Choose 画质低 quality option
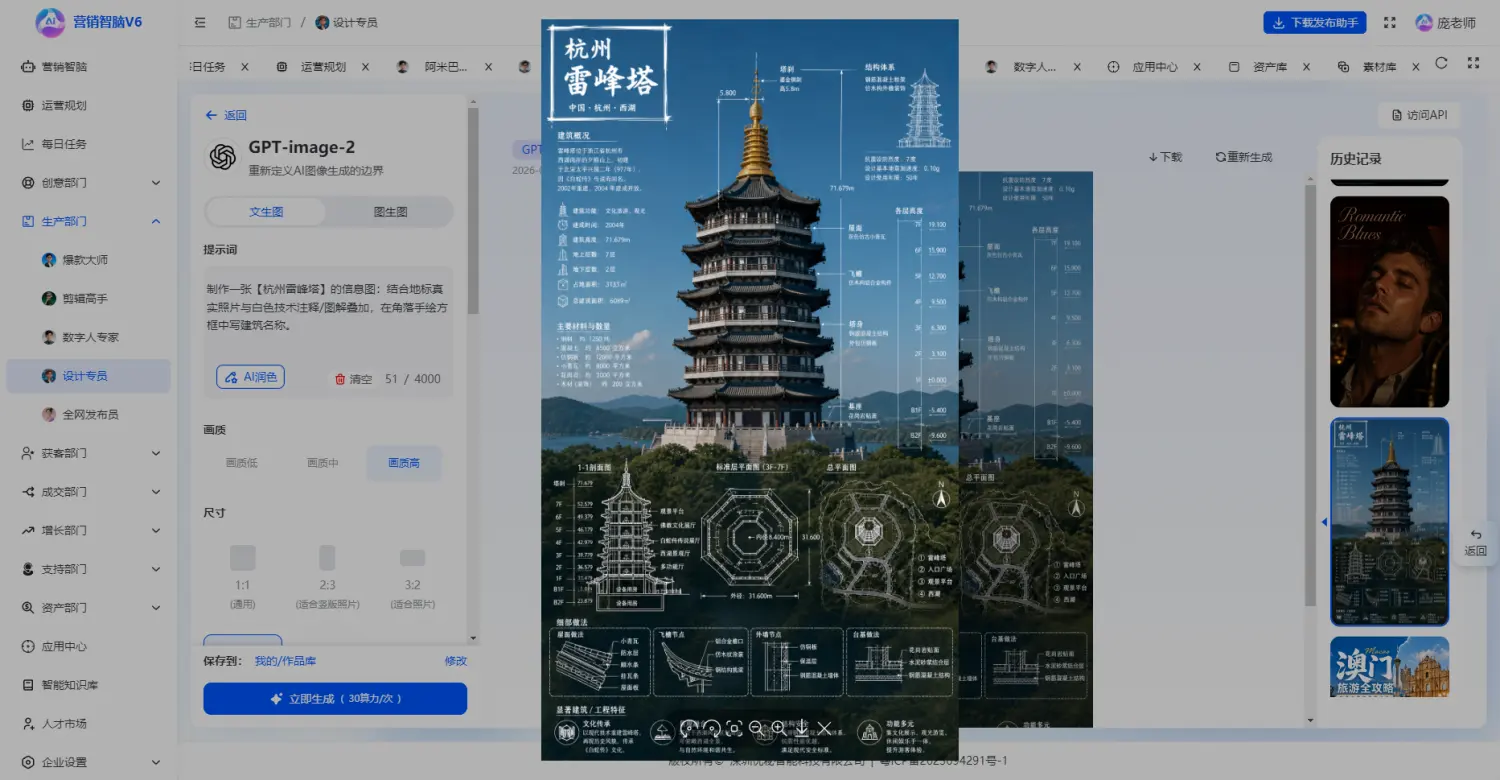This screenshot has height=780, width=1500. pyautogui.click(x=242, y=463)
